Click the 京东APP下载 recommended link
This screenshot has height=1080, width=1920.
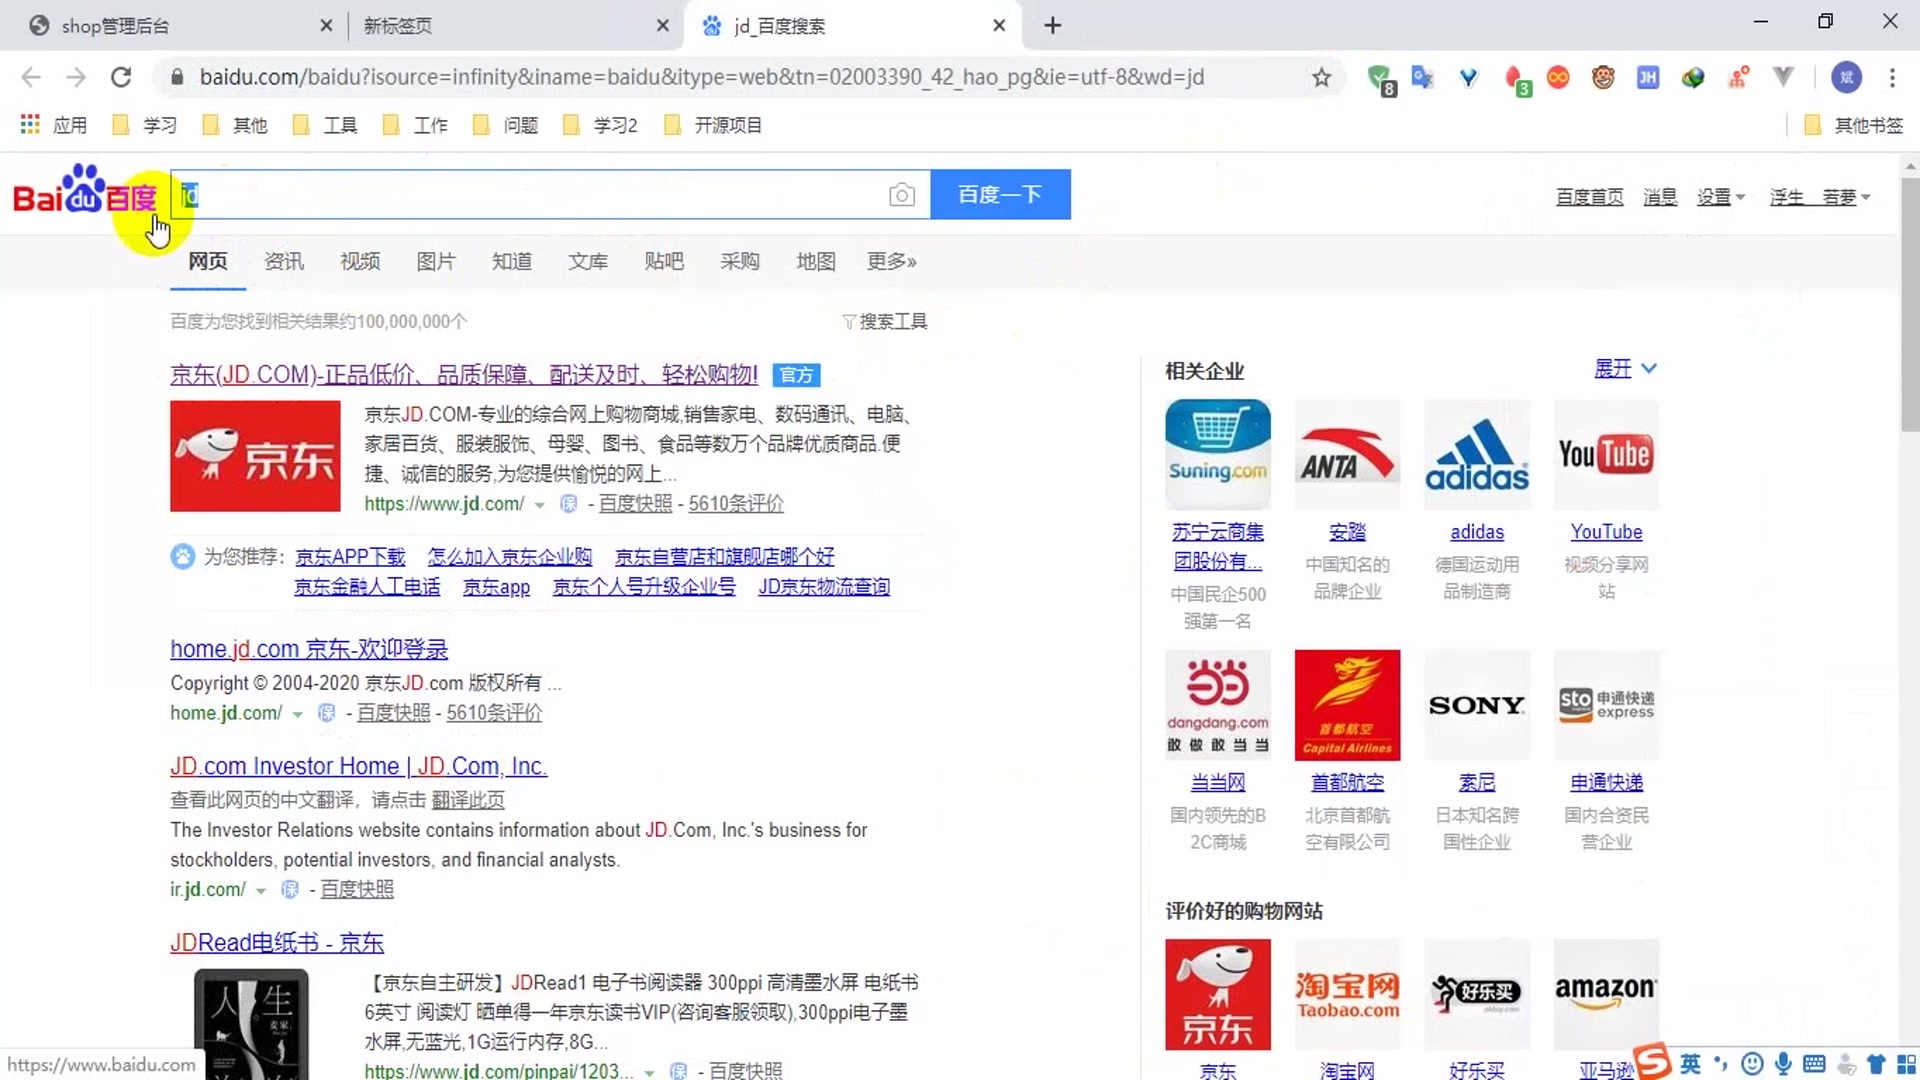[x=350, y=557]
